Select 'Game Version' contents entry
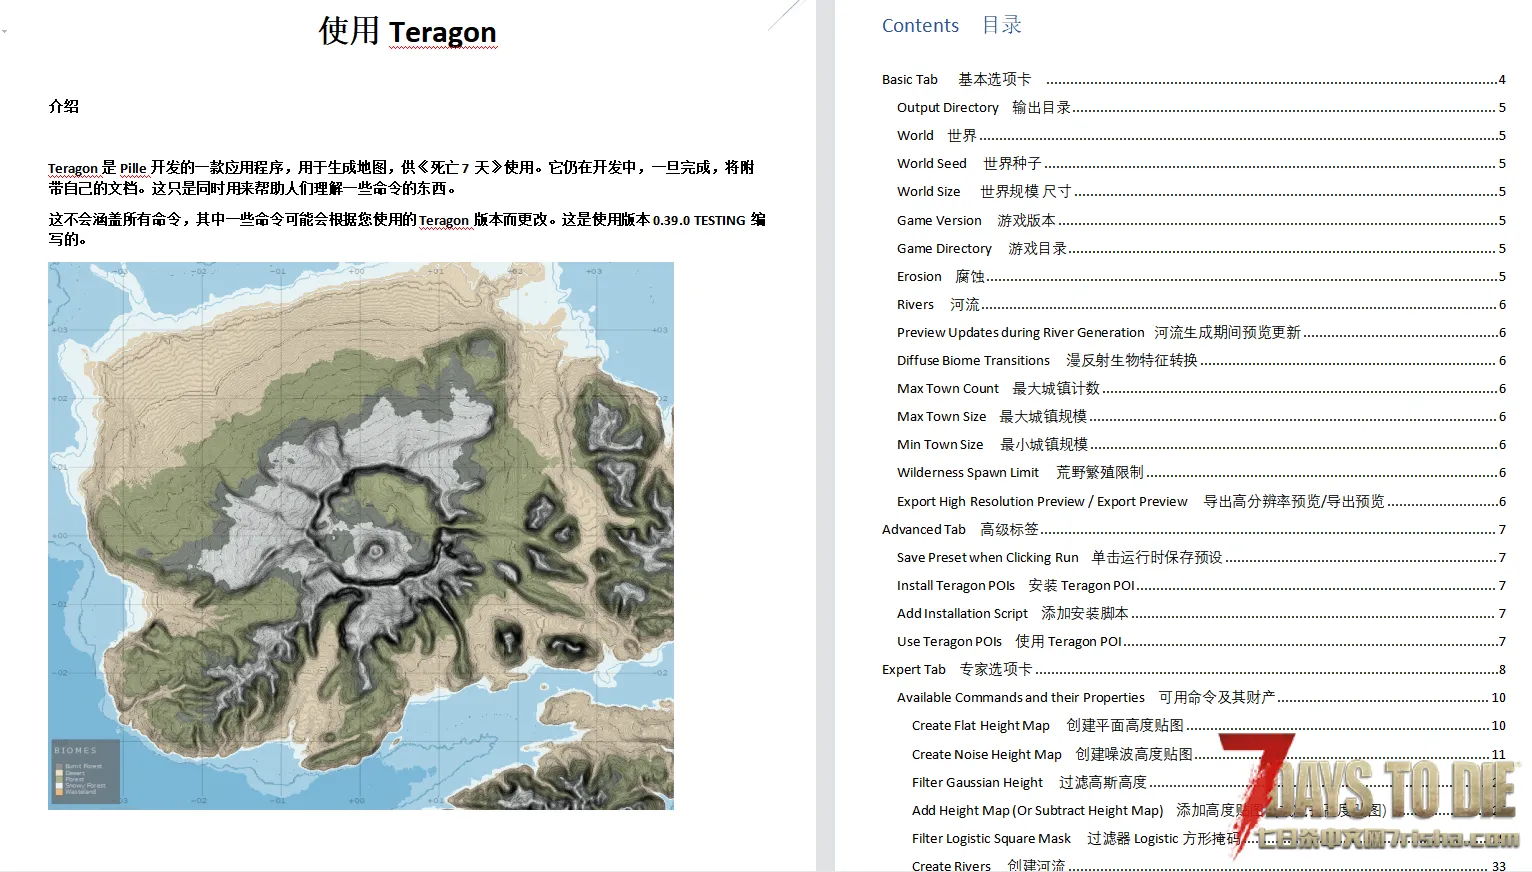 click(x=1201, y=220)
